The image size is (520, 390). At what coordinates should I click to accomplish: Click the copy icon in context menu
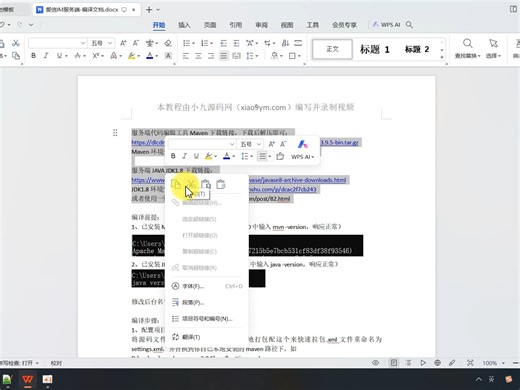pos(176,184)
